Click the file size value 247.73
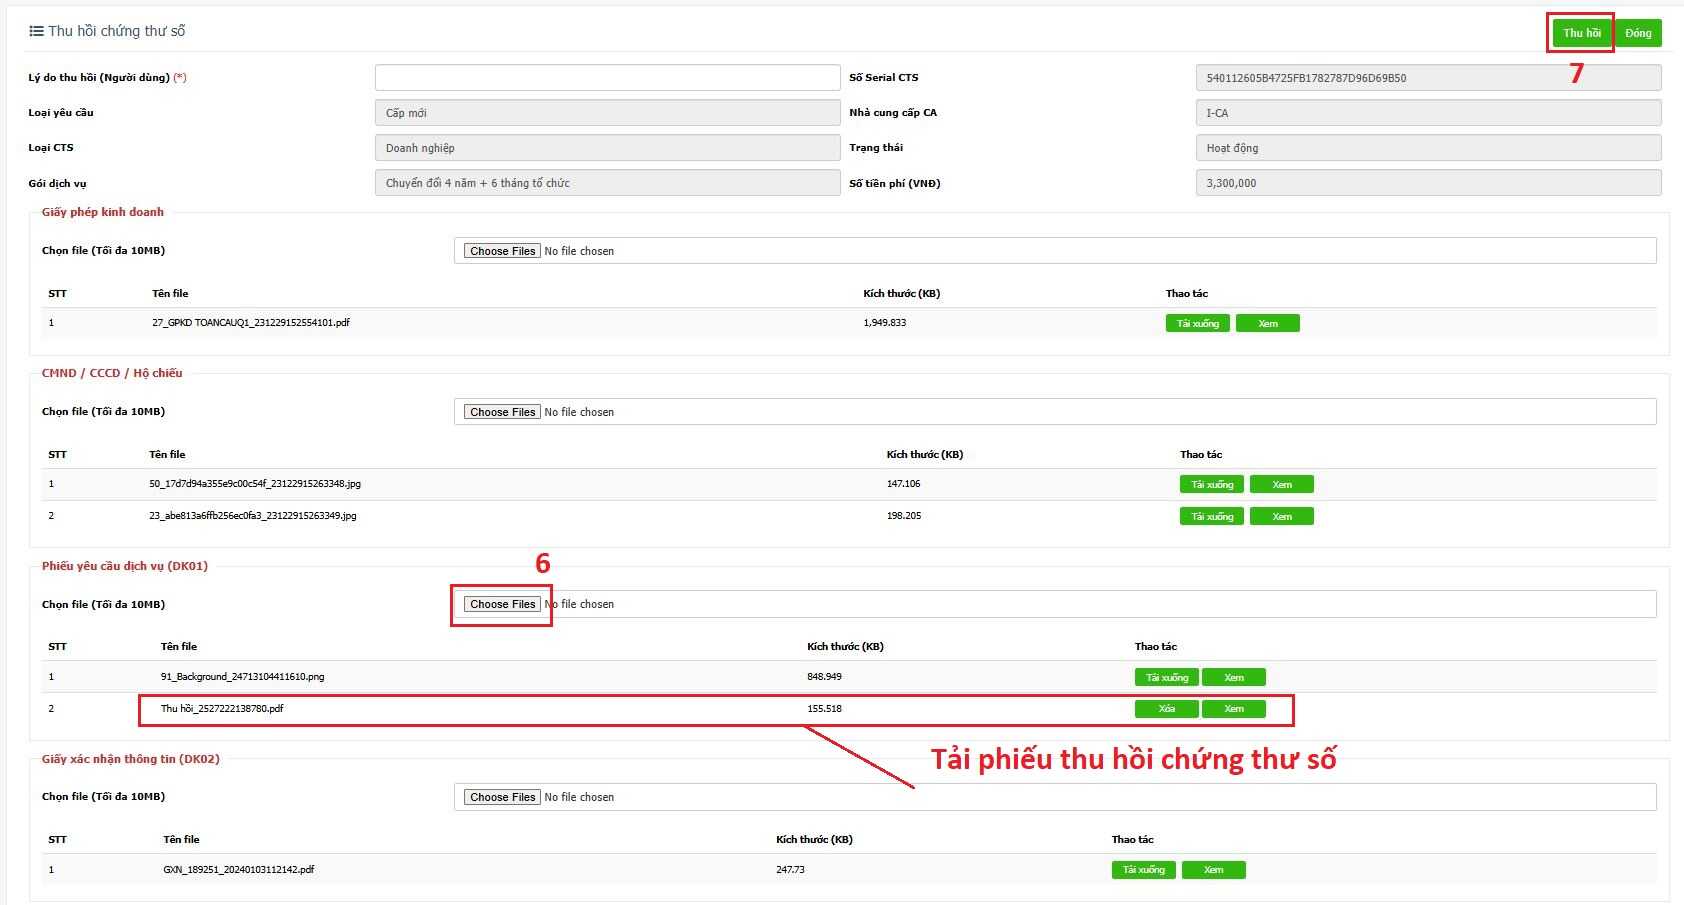The width and height of the screenshot is (1684, 905). click(x=791, y=870)
